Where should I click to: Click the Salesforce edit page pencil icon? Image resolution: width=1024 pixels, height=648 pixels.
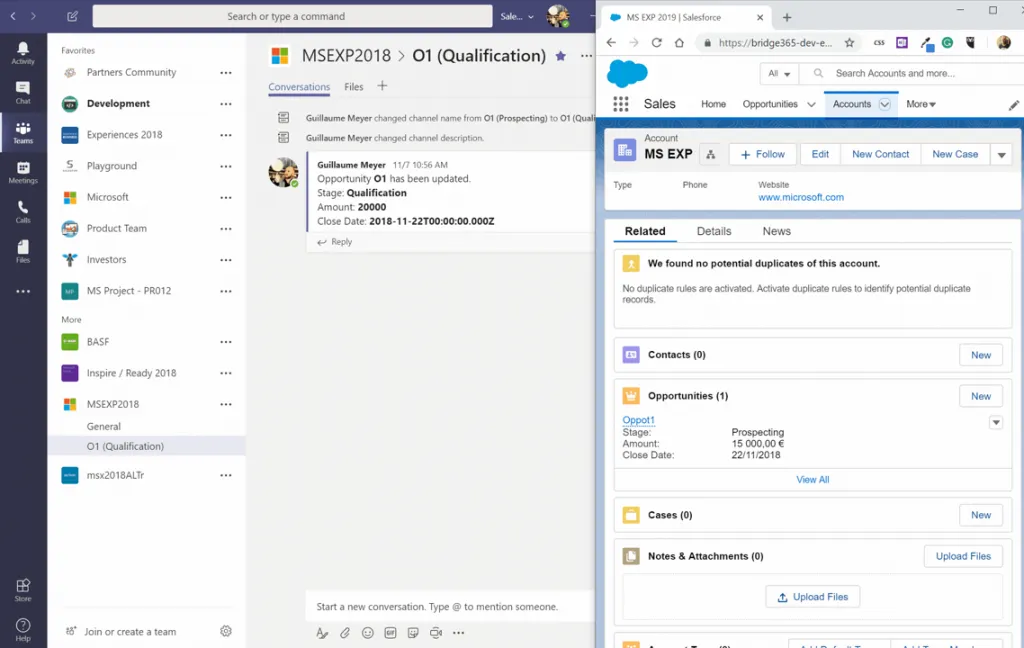[x=1014, y=105]
